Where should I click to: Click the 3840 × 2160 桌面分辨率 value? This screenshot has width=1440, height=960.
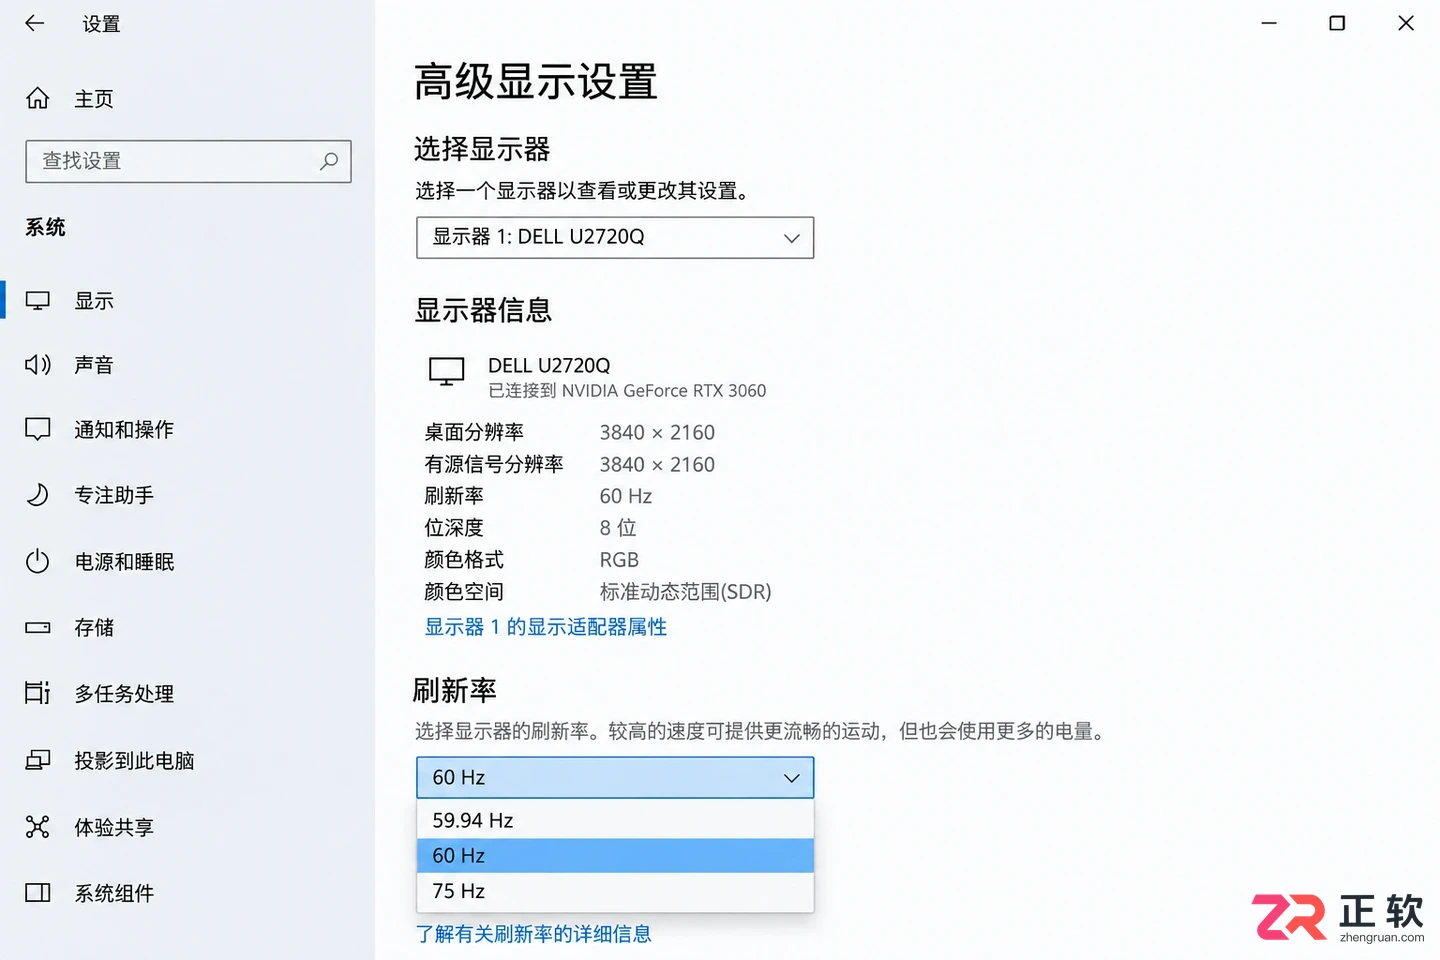click(657, 433)
